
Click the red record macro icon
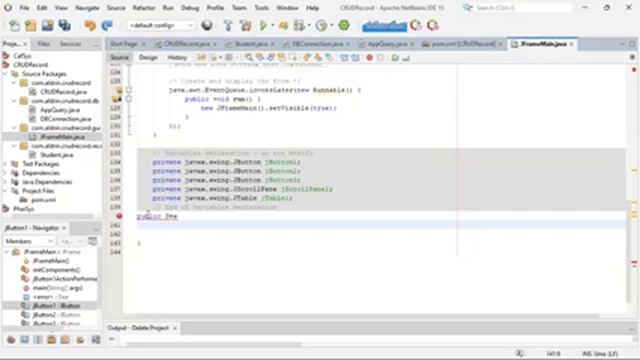pyautogui.click(x=369, y=58)
